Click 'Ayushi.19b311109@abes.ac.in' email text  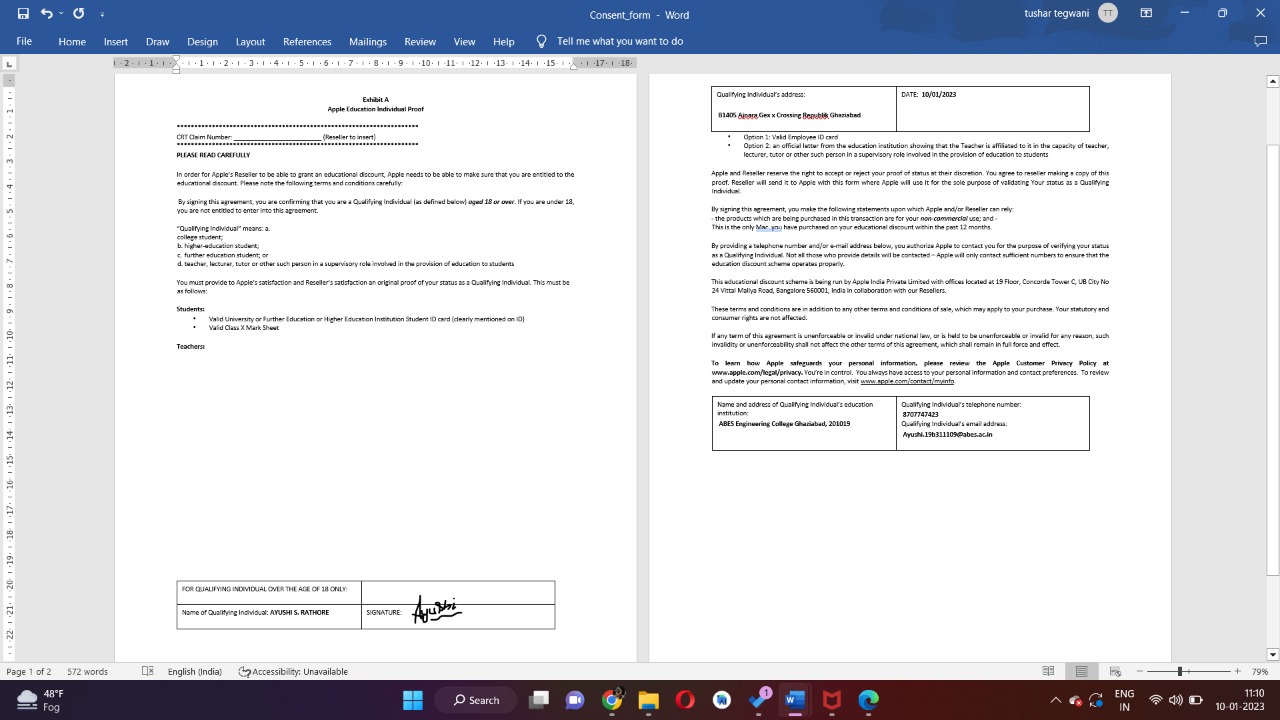coord(947,434)
